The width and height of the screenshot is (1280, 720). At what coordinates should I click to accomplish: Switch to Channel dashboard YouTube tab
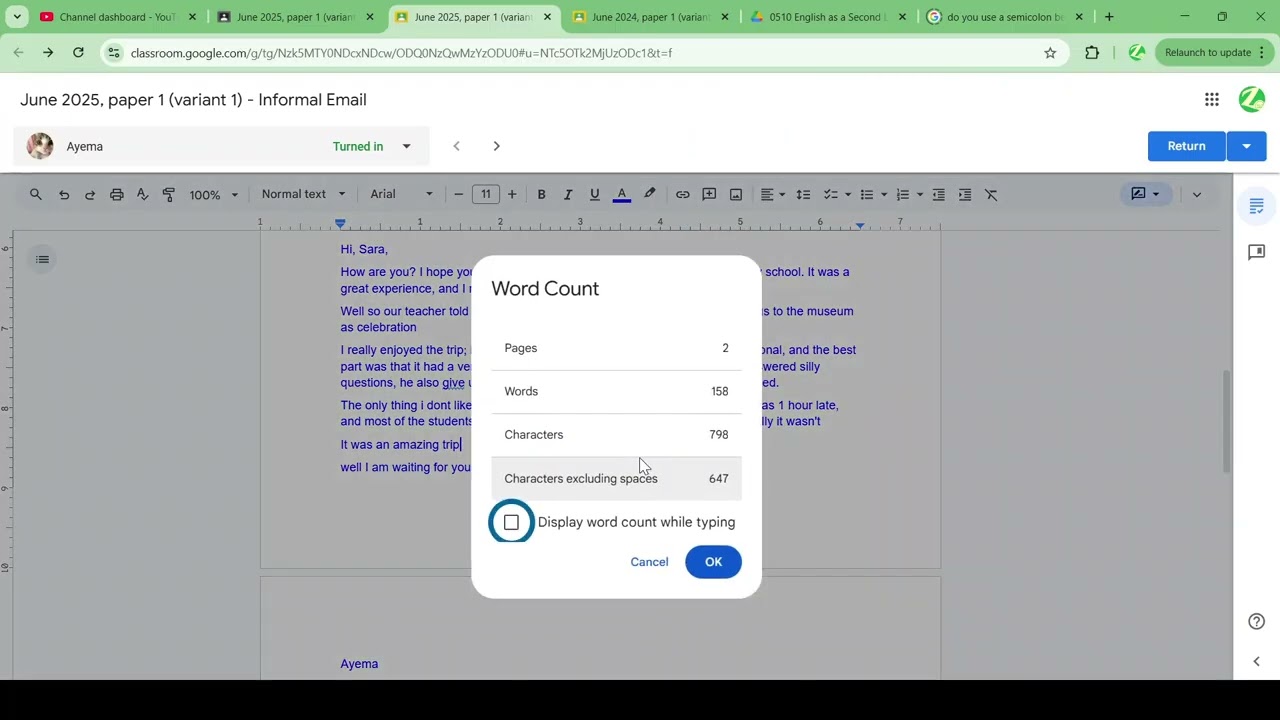pyautogui.click(x=118, y=17)
